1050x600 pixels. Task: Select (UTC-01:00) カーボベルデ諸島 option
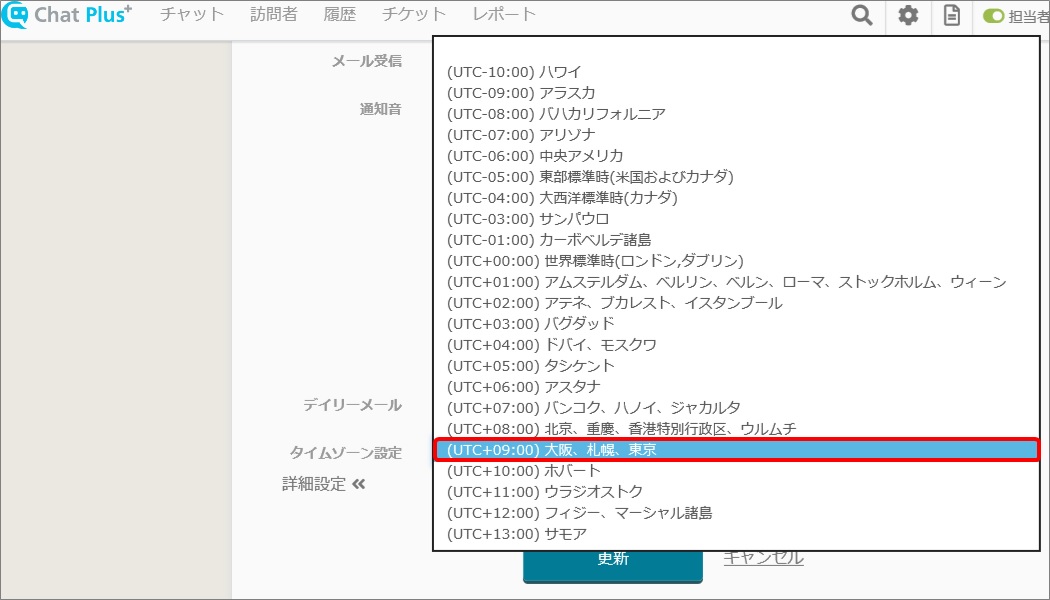[736, 240]
